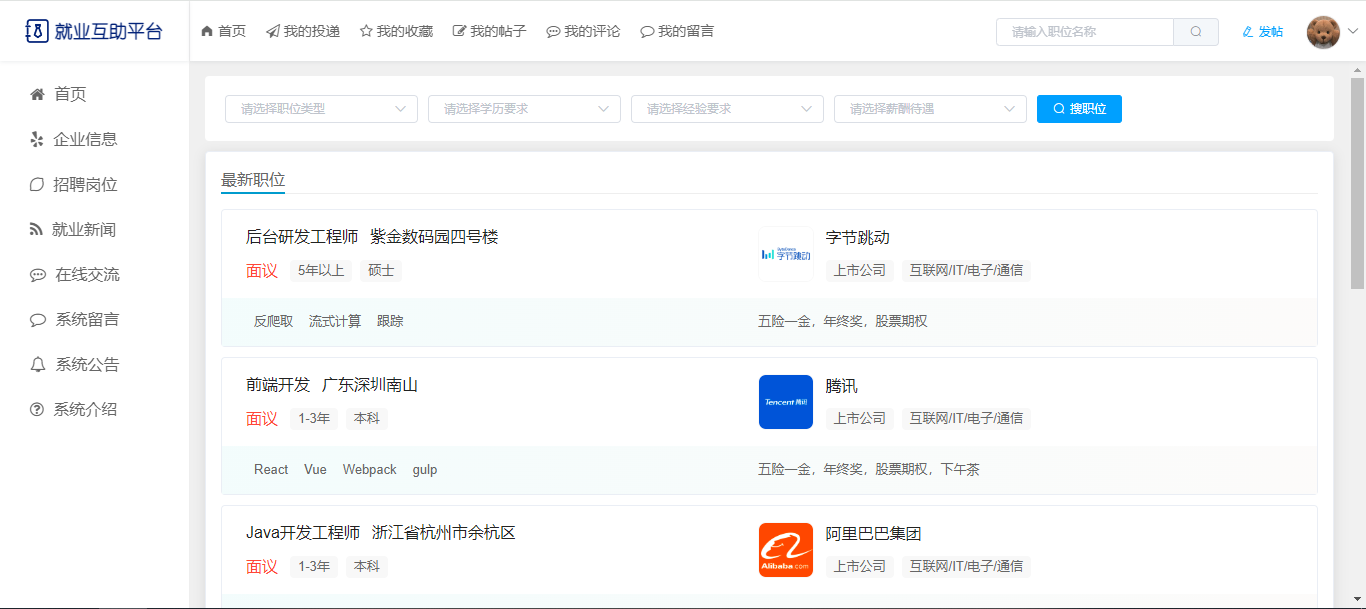Open the user avatar menu
Screen dimensions: 1366x609
point(1323,32)
